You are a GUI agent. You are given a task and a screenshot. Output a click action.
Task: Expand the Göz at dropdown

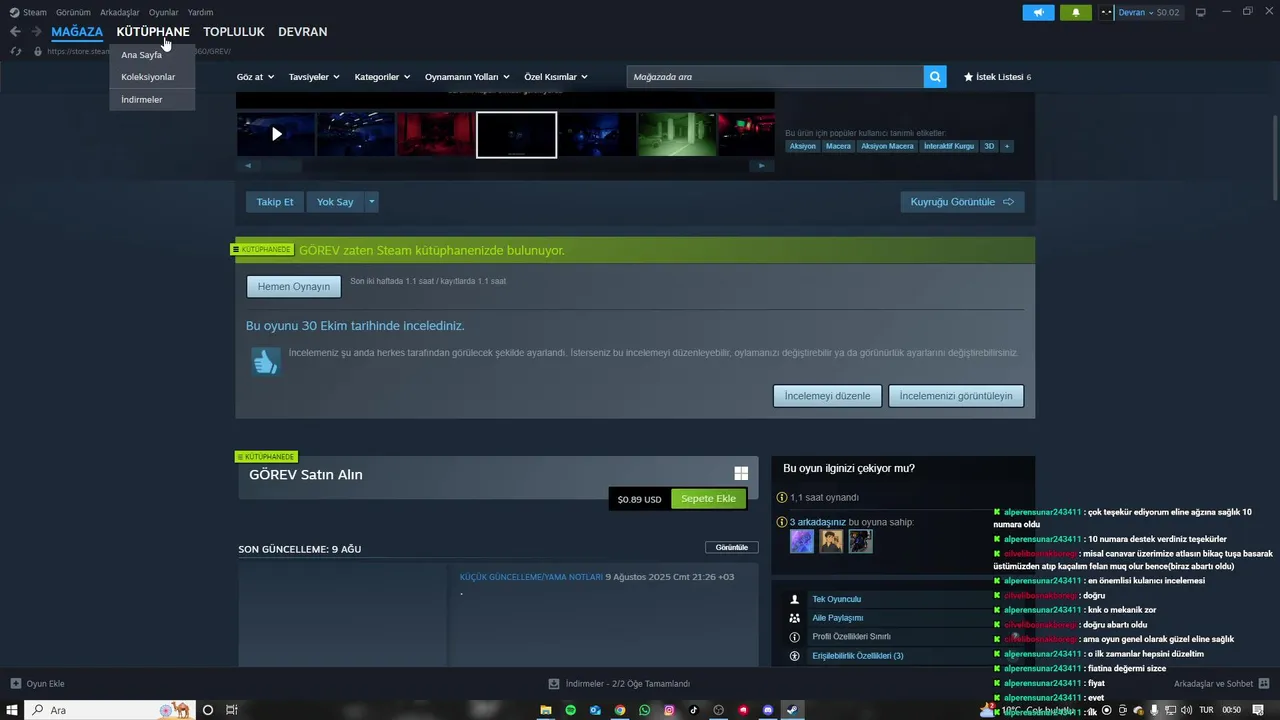click(255, 77)
